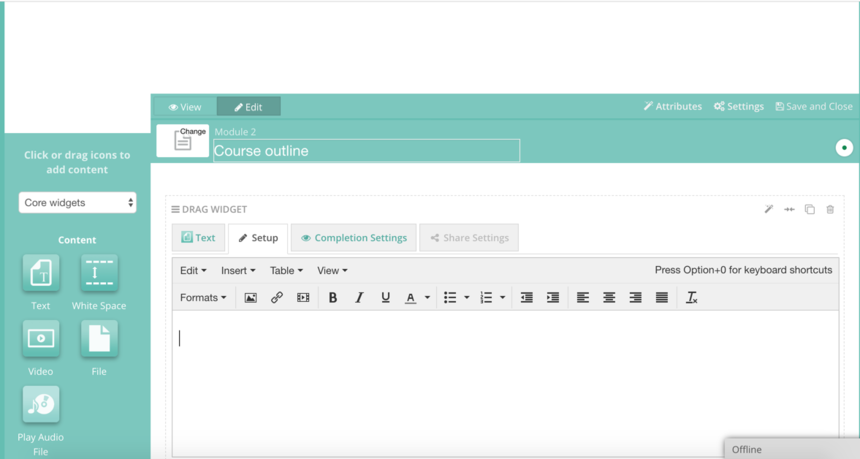
Task: Click inside the text editor body
Action: tap(505, 383)
